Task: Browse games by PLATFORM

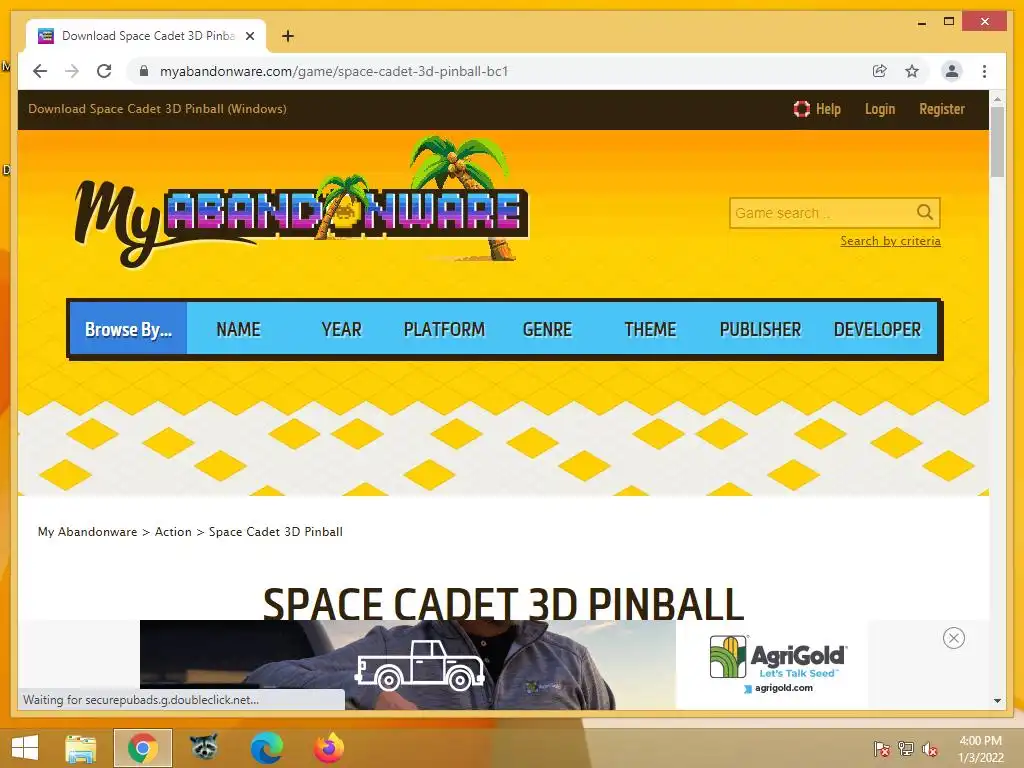Action: point(444,329)
